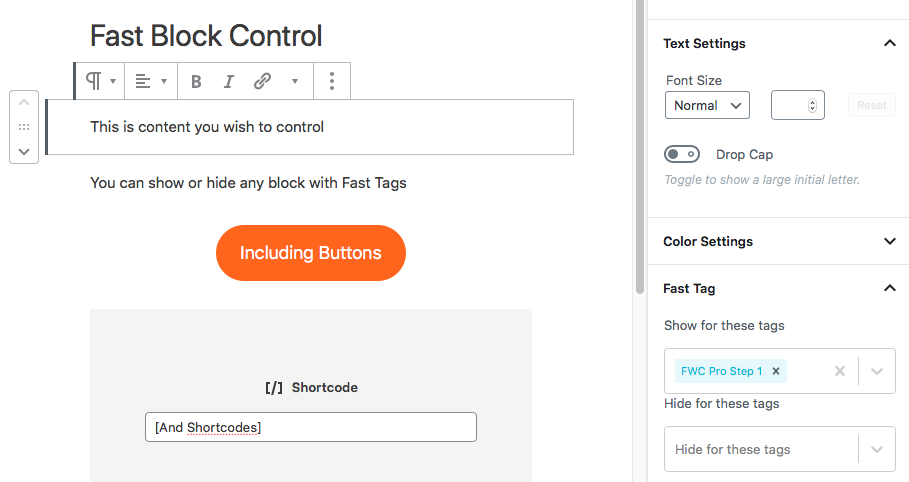Viewport: 909px width, 482px height.
Task: Click the block drag handle dots
Action: (24, 127)
